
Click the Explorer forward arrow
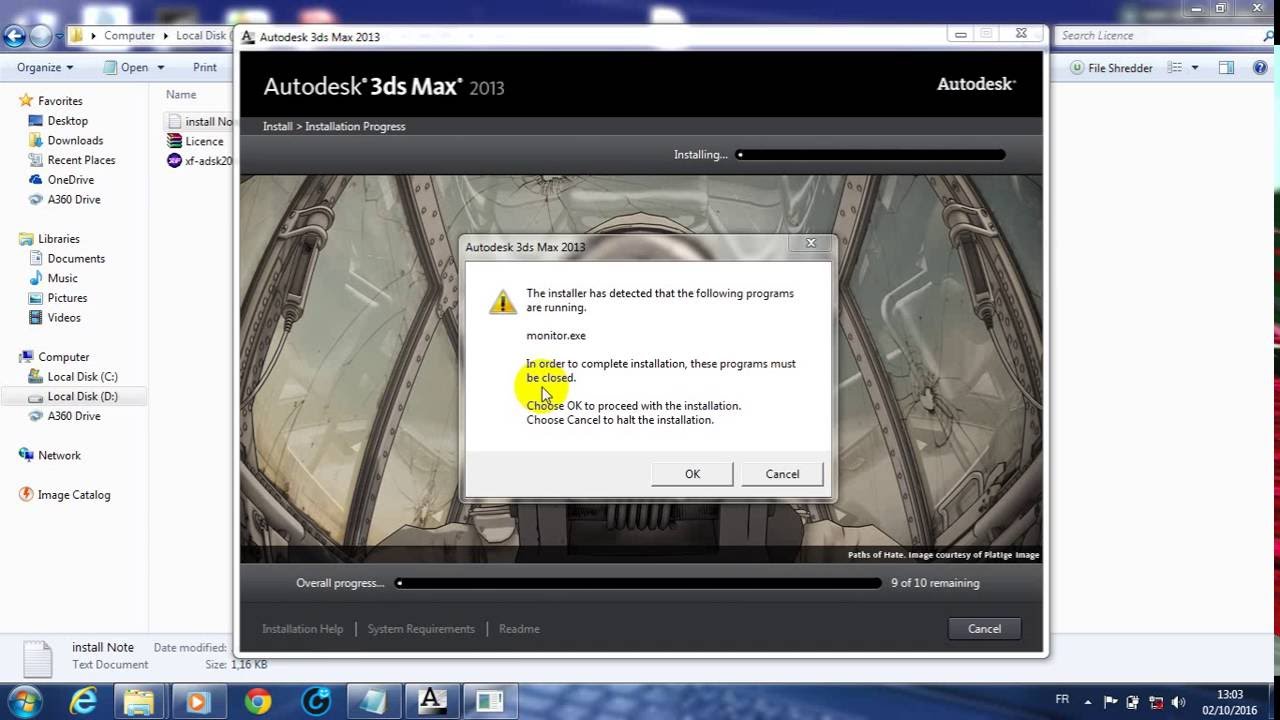(40, 36)
